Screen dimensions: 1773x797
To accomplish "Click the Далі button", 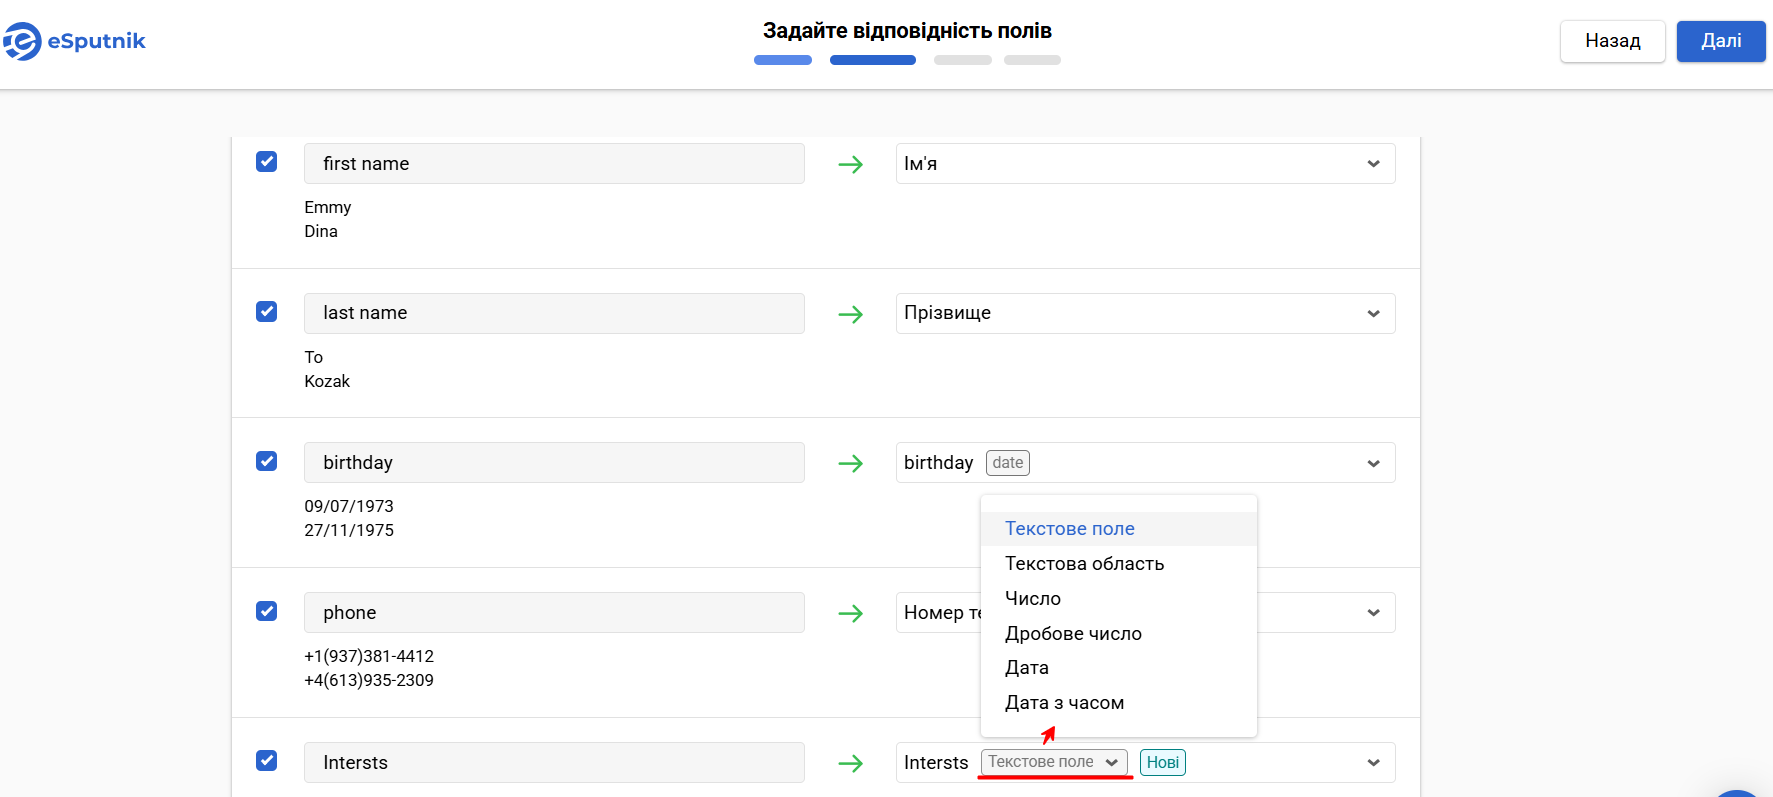I will 1721,41.
